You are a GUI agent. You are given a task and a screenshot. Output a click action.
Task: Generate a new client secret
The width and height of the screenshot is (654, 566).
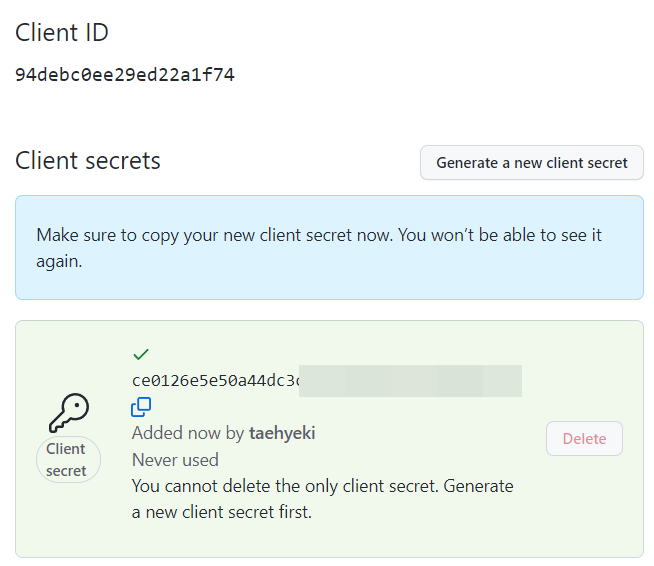[532, 163]
